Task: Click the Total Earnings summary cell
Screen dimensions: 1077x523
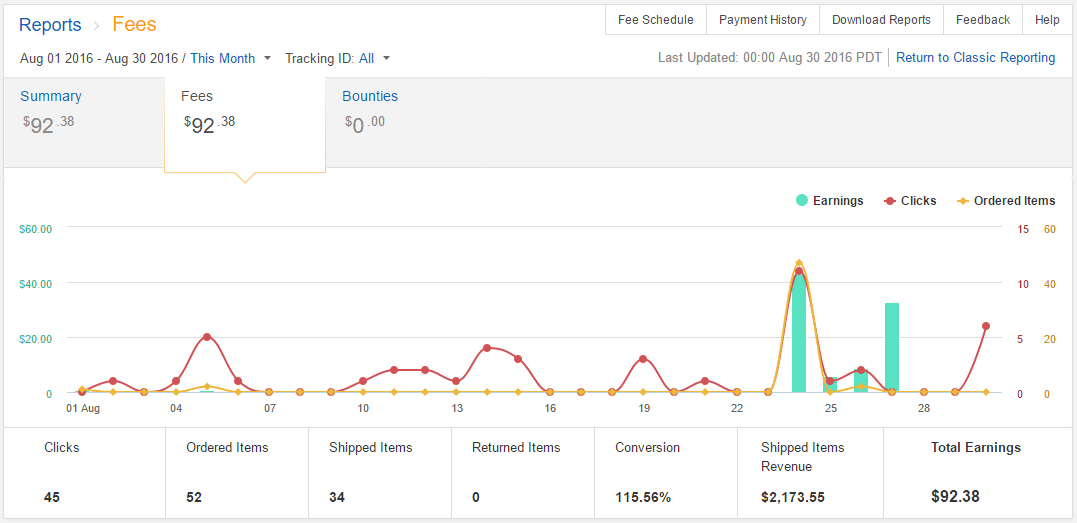Action: coord(975,473)
